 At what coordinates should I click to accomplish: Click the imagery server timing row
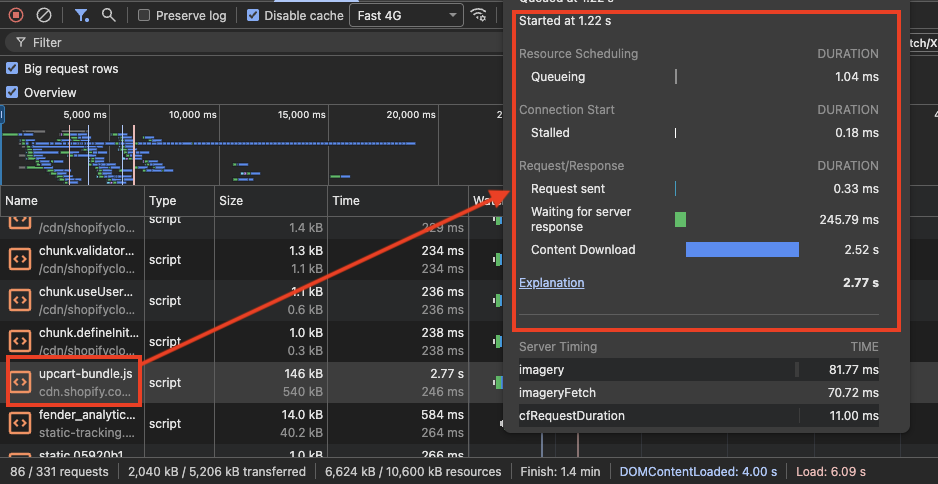click(x=699, y=370)
